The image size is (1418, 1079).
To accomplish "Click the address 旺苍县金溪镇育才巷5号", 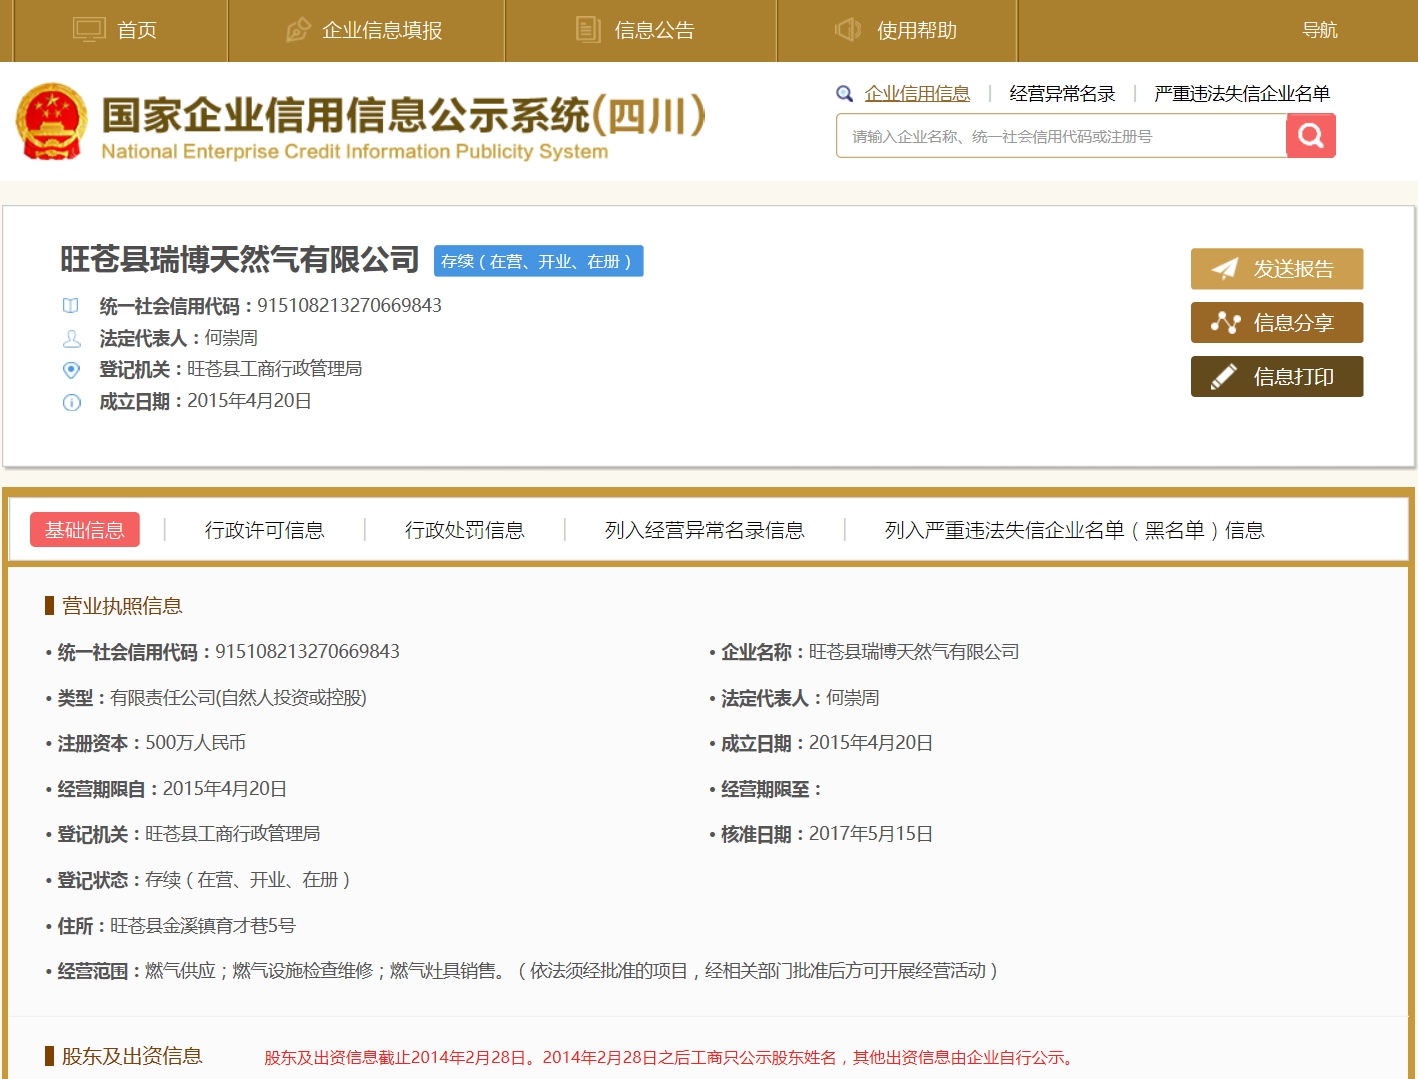I will point(203,926).
